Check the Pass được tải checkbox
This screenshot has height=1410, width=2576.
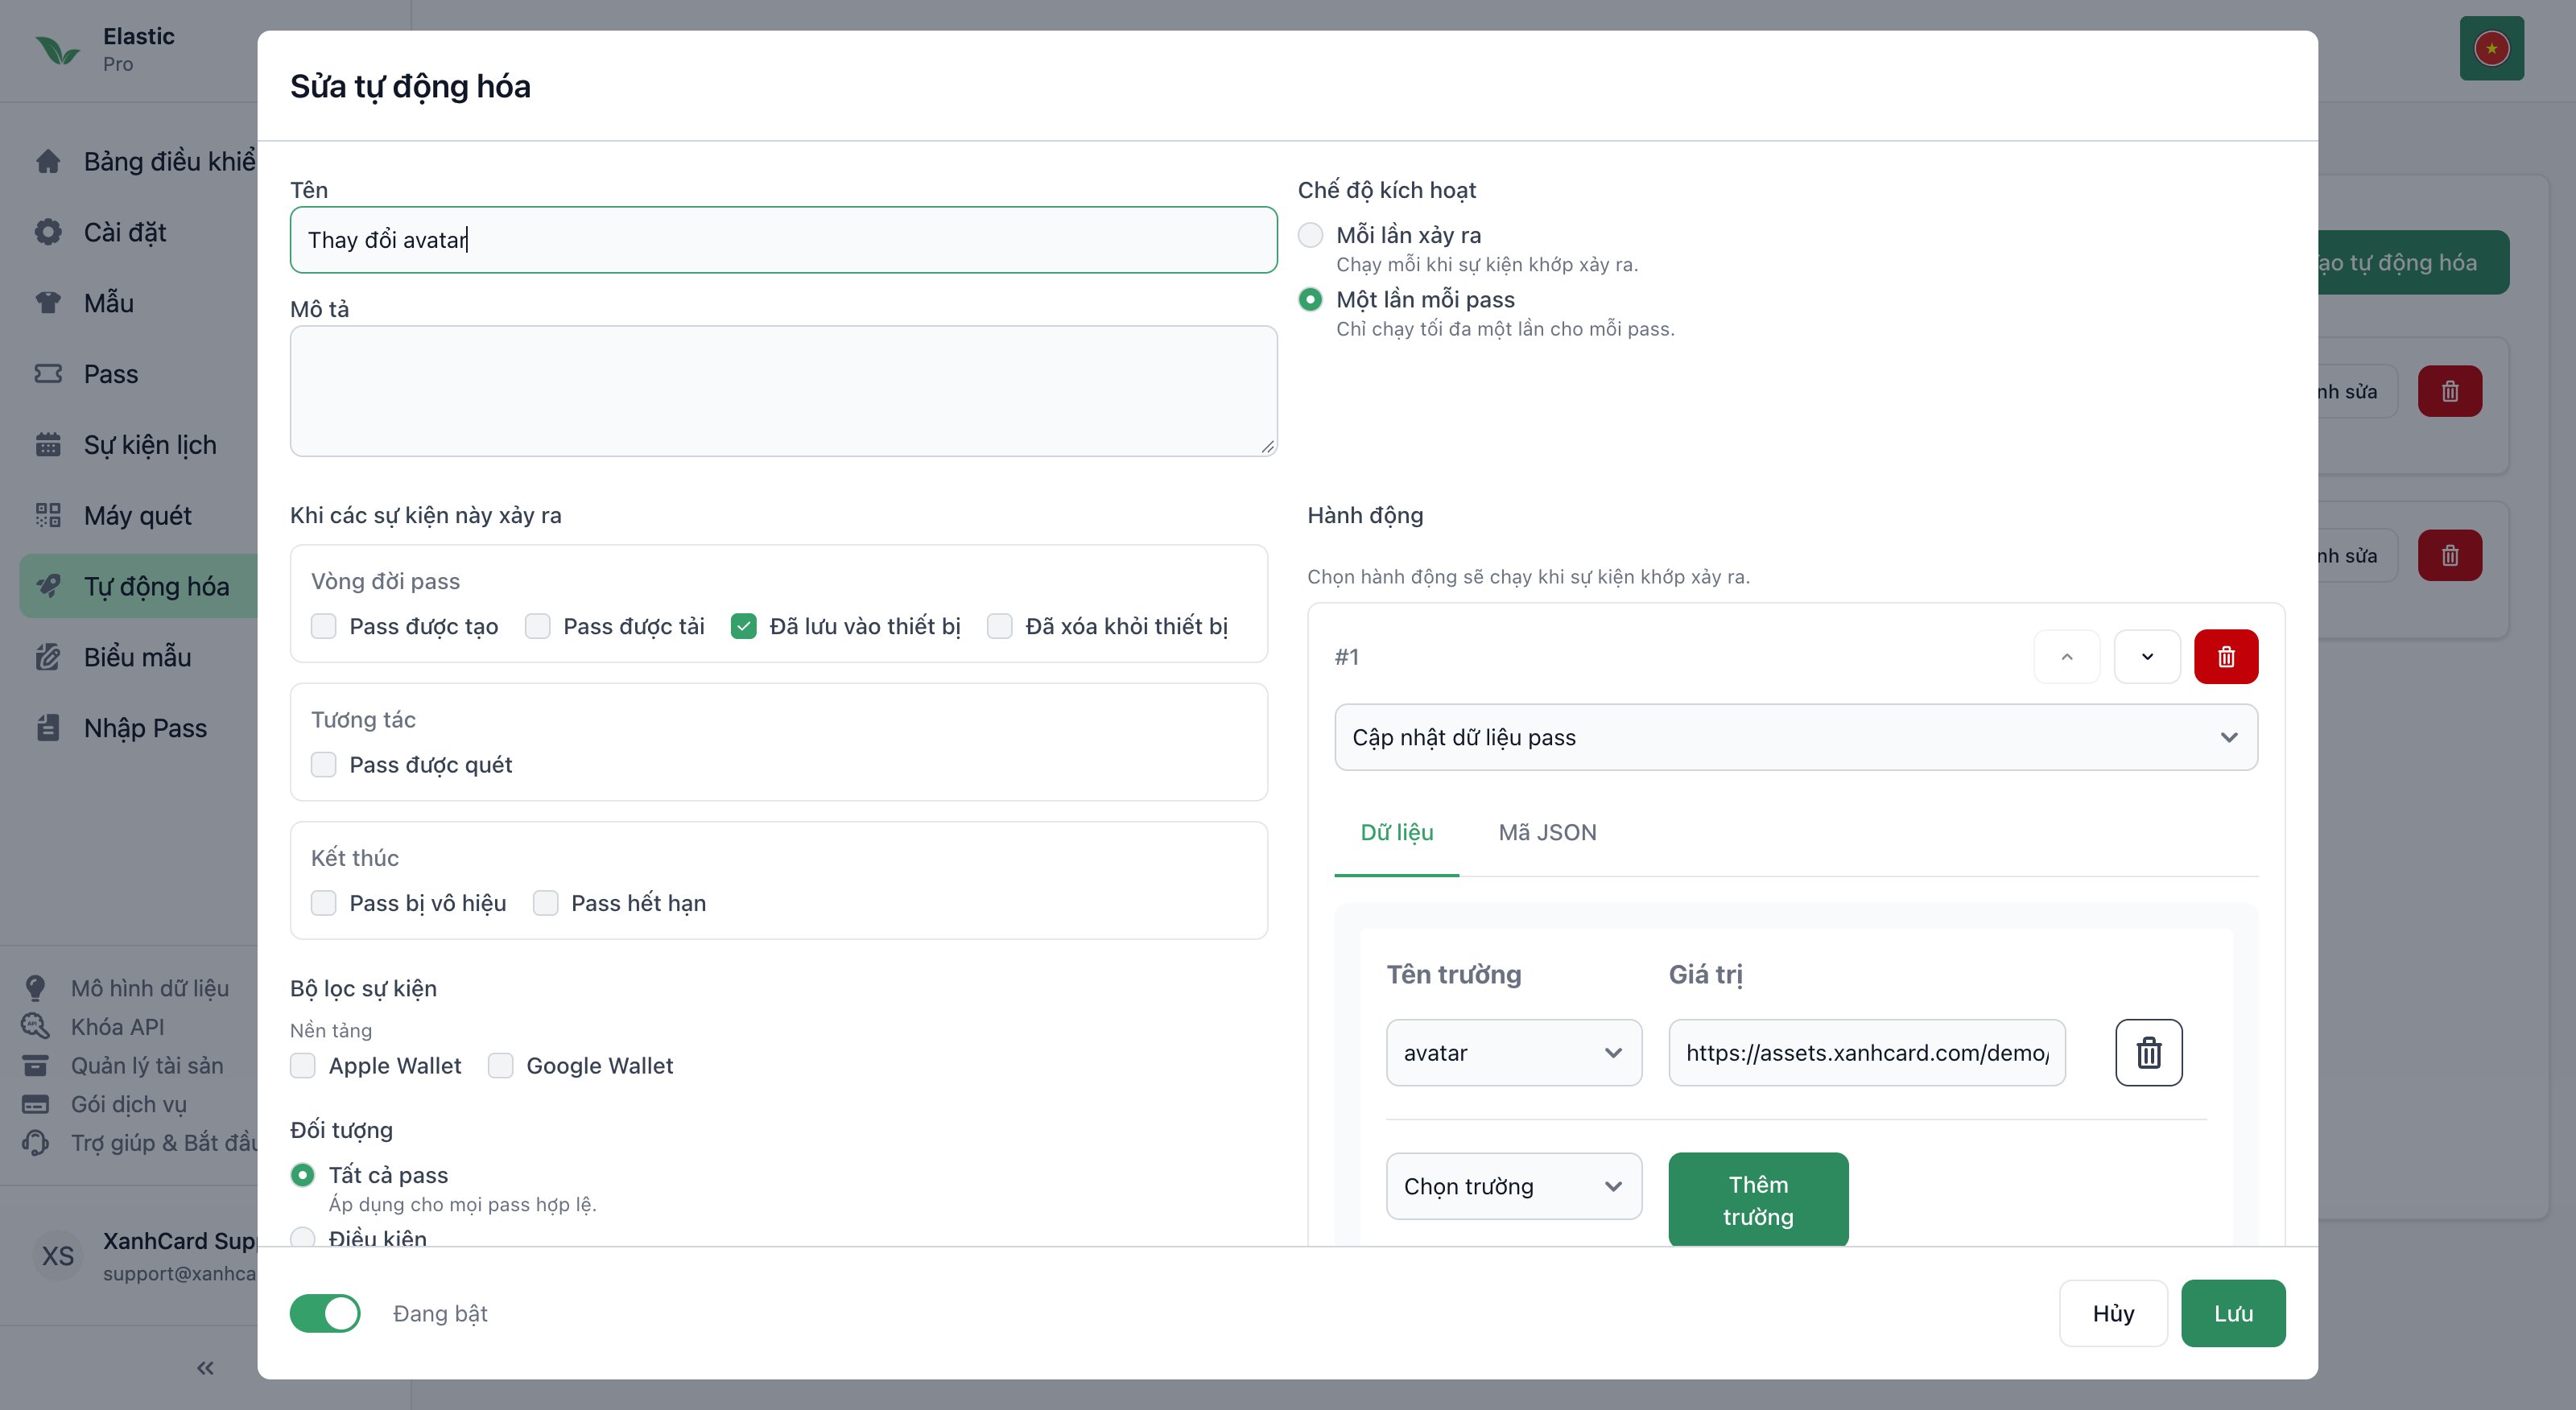coord(537,627)
